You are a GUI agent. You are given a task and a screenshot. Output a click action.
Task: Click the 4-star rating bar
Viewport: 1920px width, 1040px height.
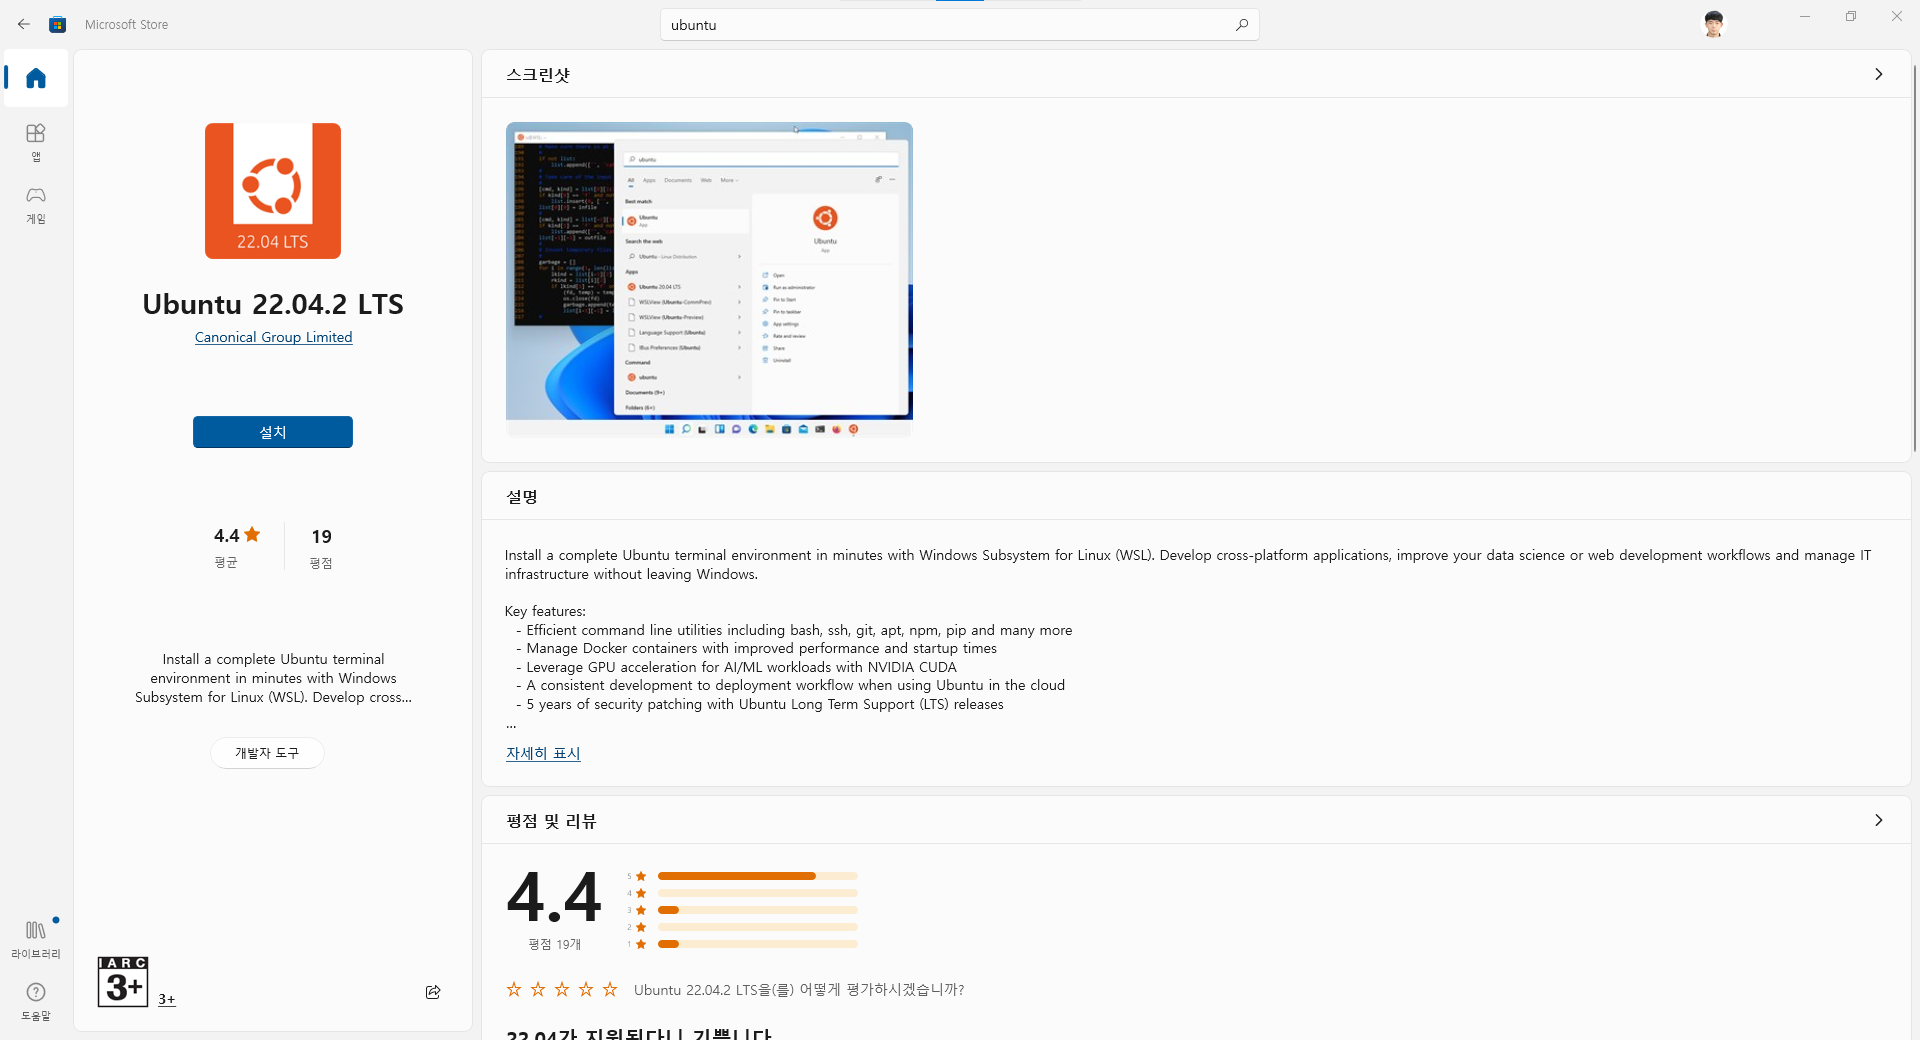758,893
